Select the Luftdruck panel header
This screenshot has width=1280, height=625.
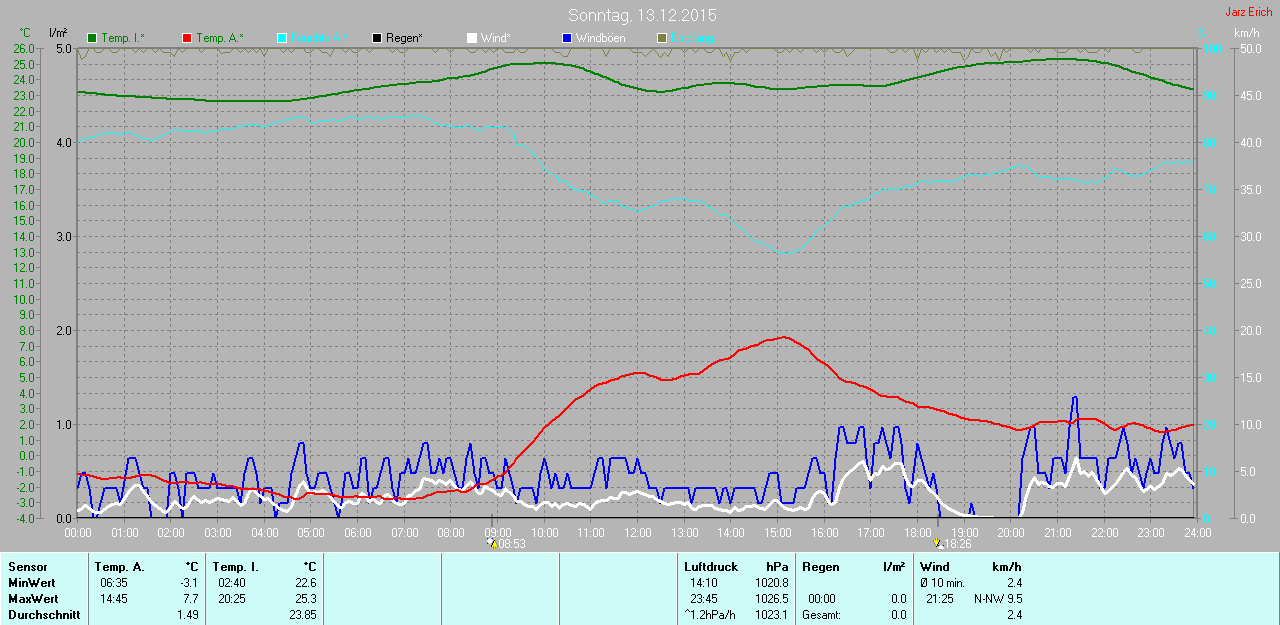click(x=711, y=567)
